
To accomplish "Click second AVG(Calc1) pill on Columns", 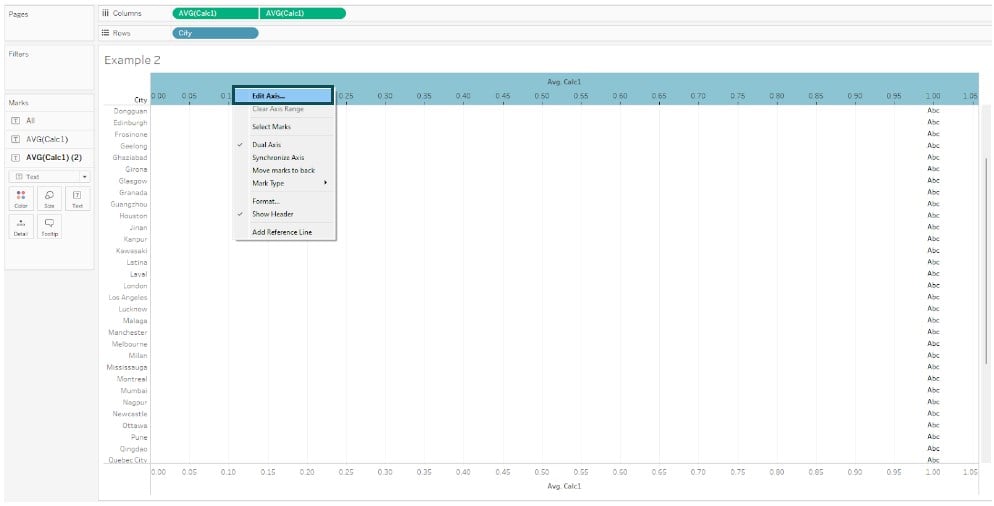I will [302, 13].
